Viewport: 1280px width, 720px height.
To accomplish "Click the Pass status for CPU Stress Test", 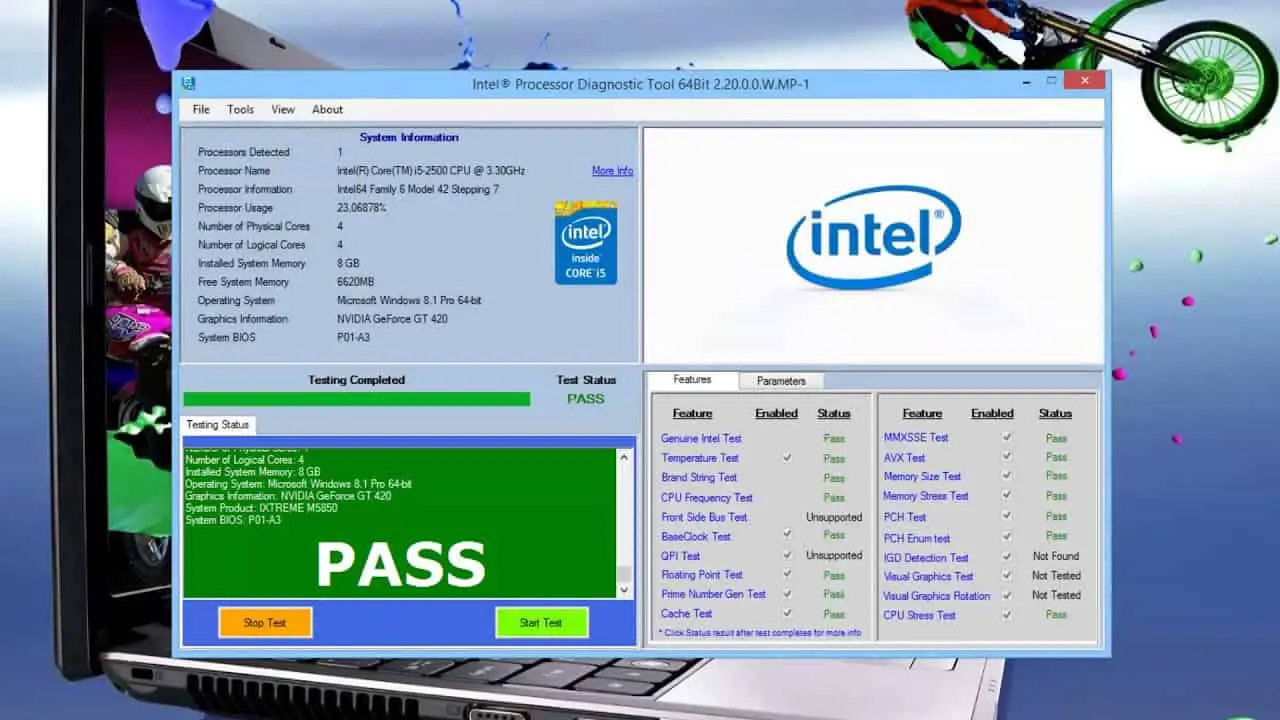I will click(x=1056, y=615).
